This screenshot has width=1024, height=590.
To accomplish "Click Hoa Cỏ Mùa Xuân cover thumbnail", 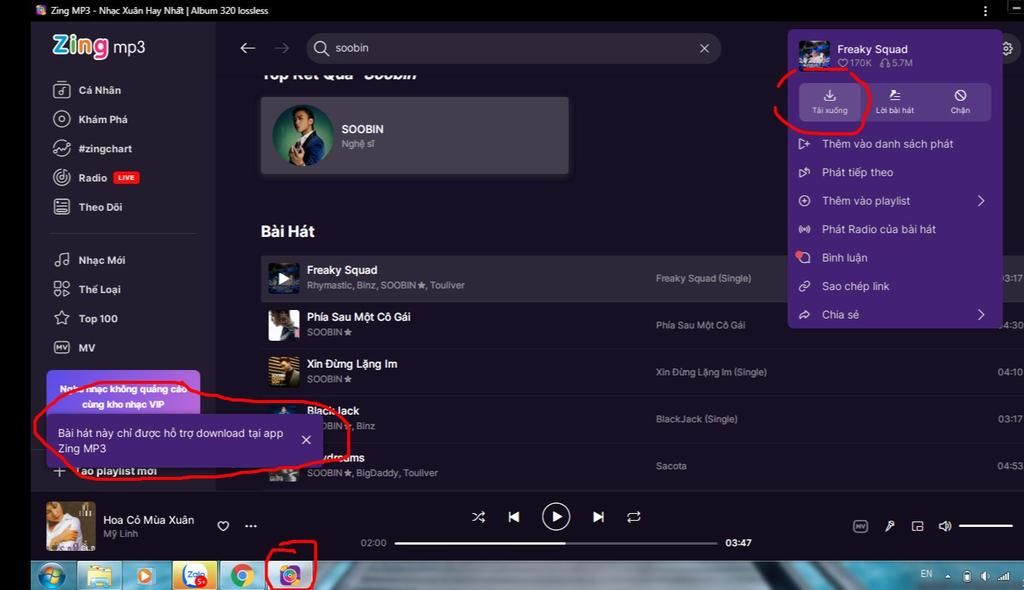I will coord(71,525).
